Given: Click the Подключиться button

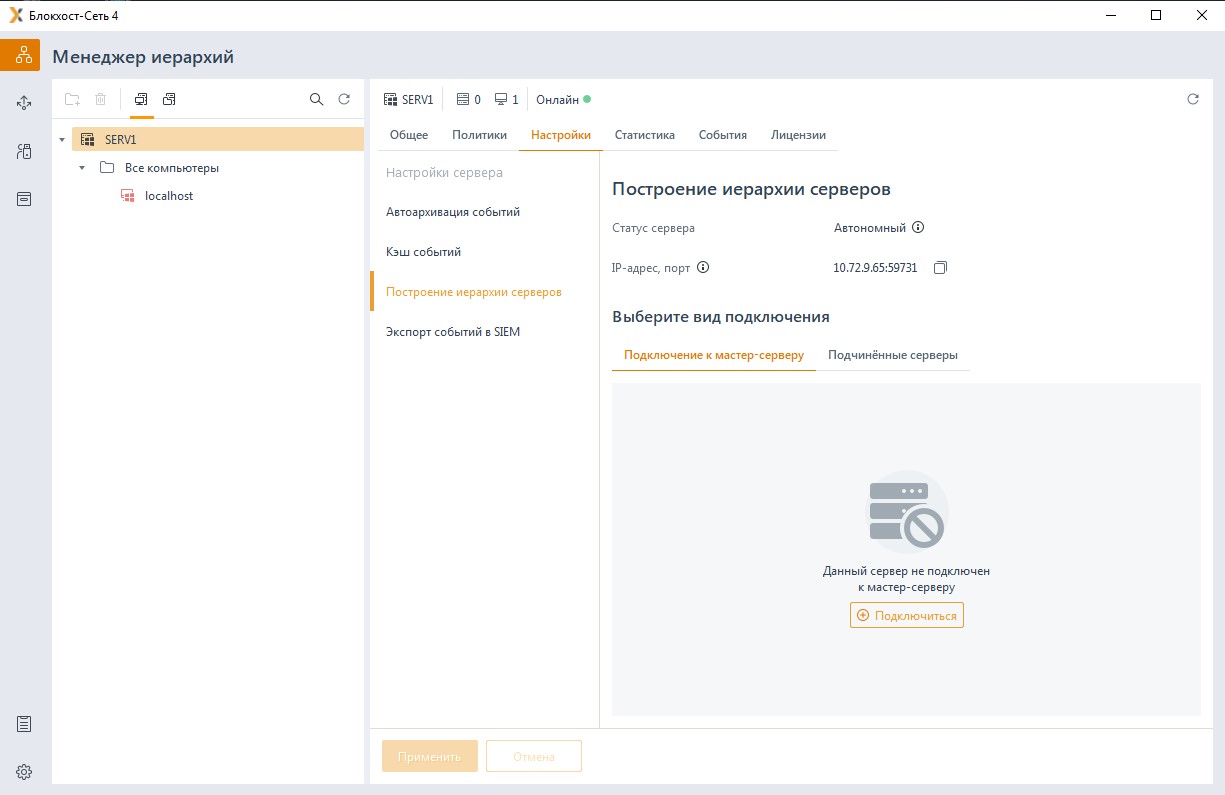Looking at the screenshot, I should 907,615.
